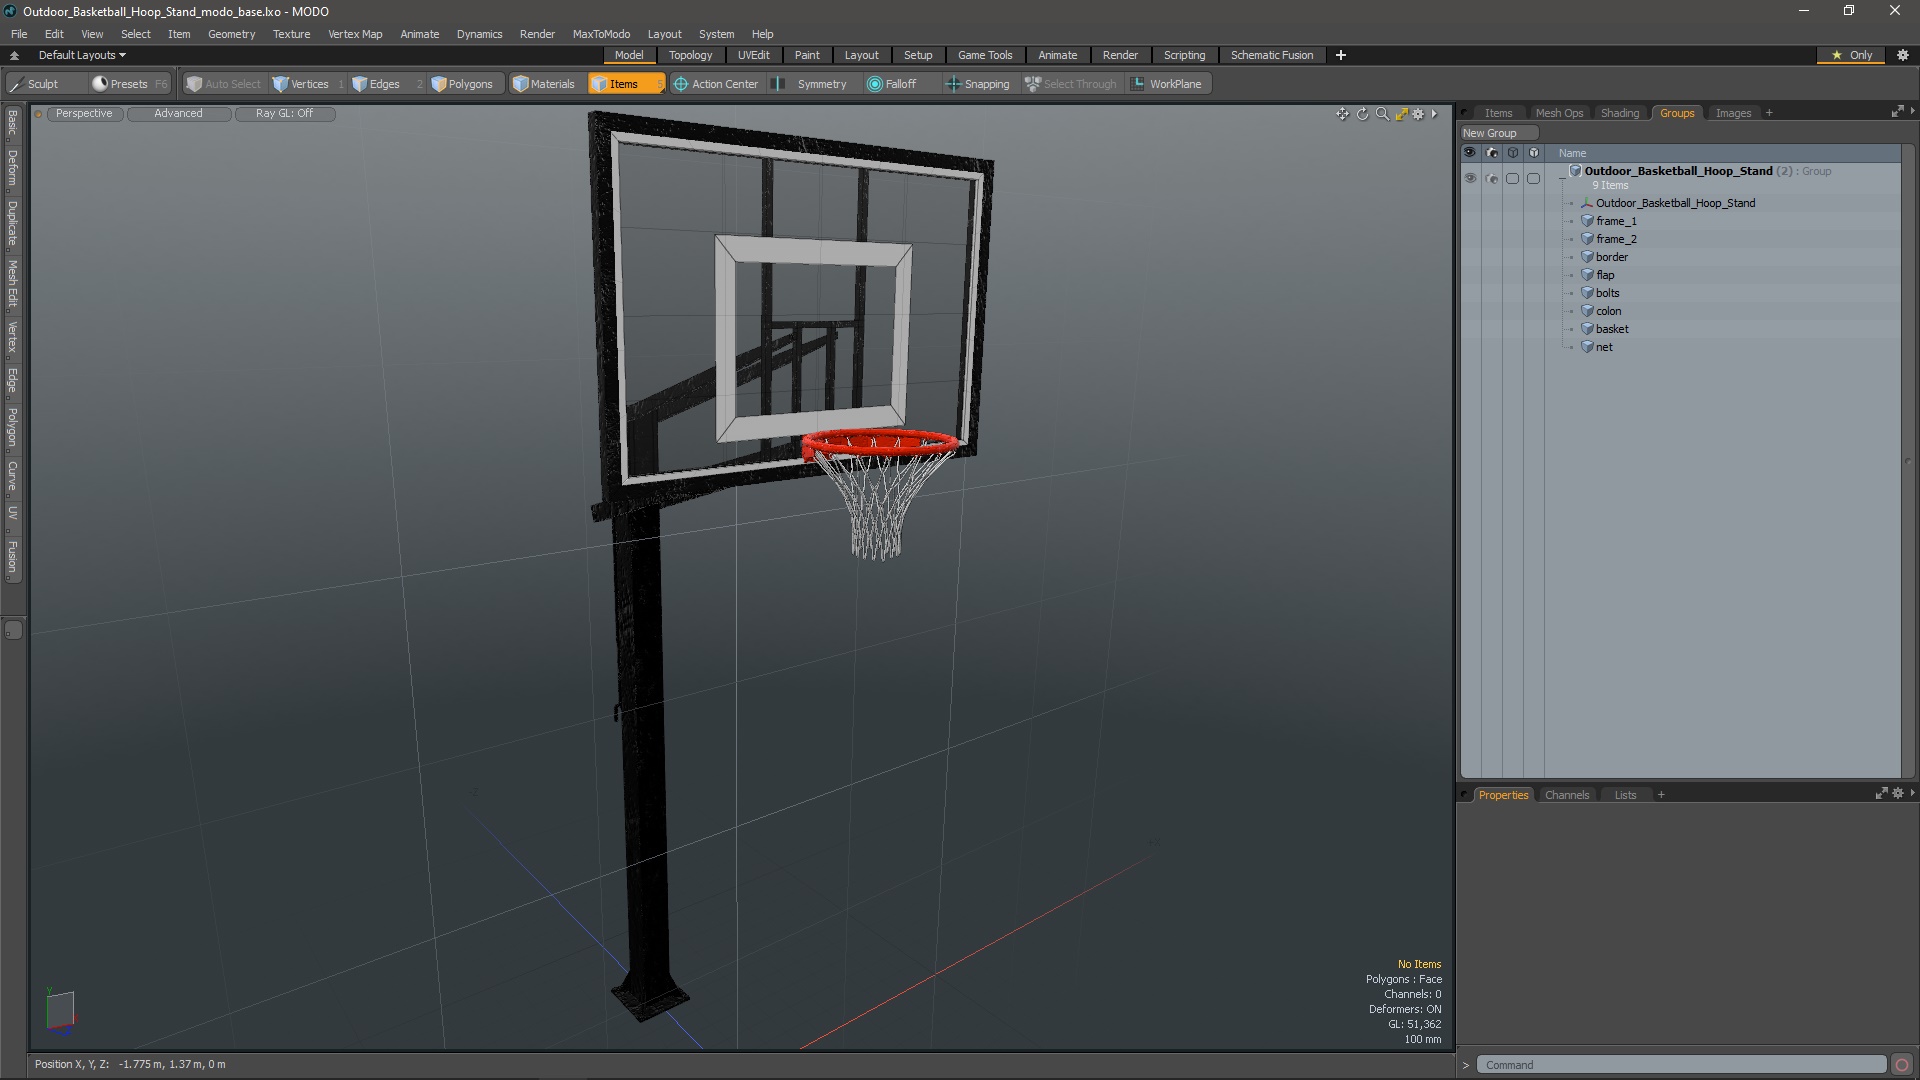Open the Default Layouts dropdown

(x=82, y=55)
